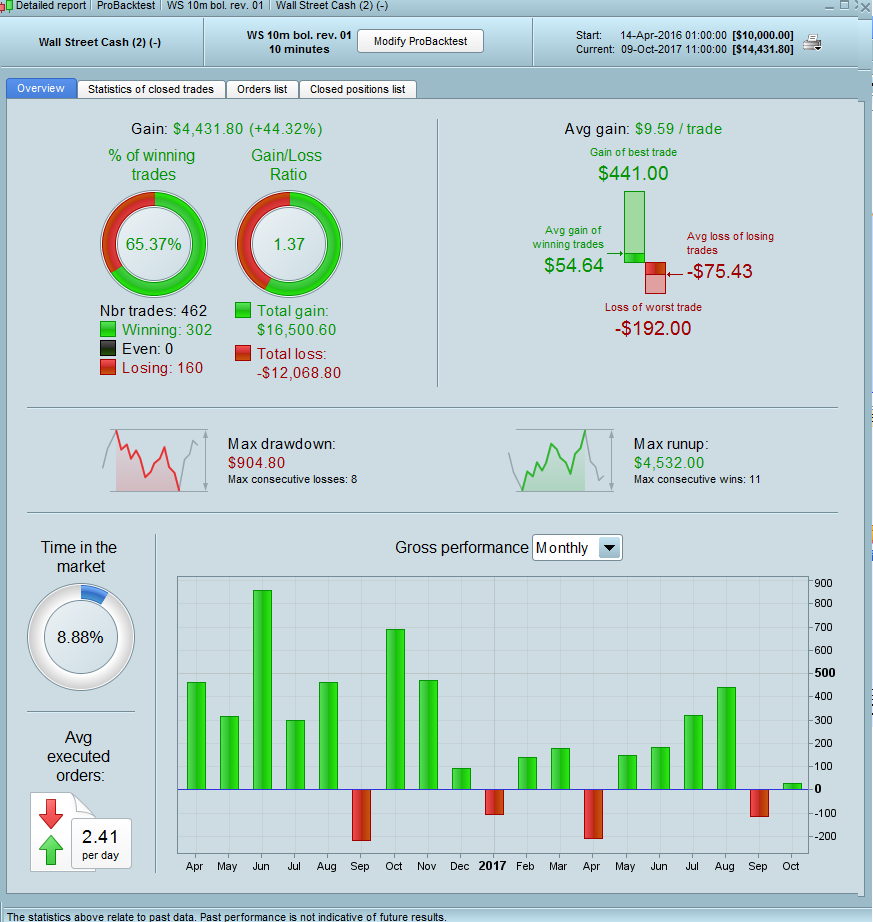Image resolution: width=873 pixels, height=922 pixels.
Task: Click the Current balance [$14,431.80] value
Action: [x=762, y=49]
